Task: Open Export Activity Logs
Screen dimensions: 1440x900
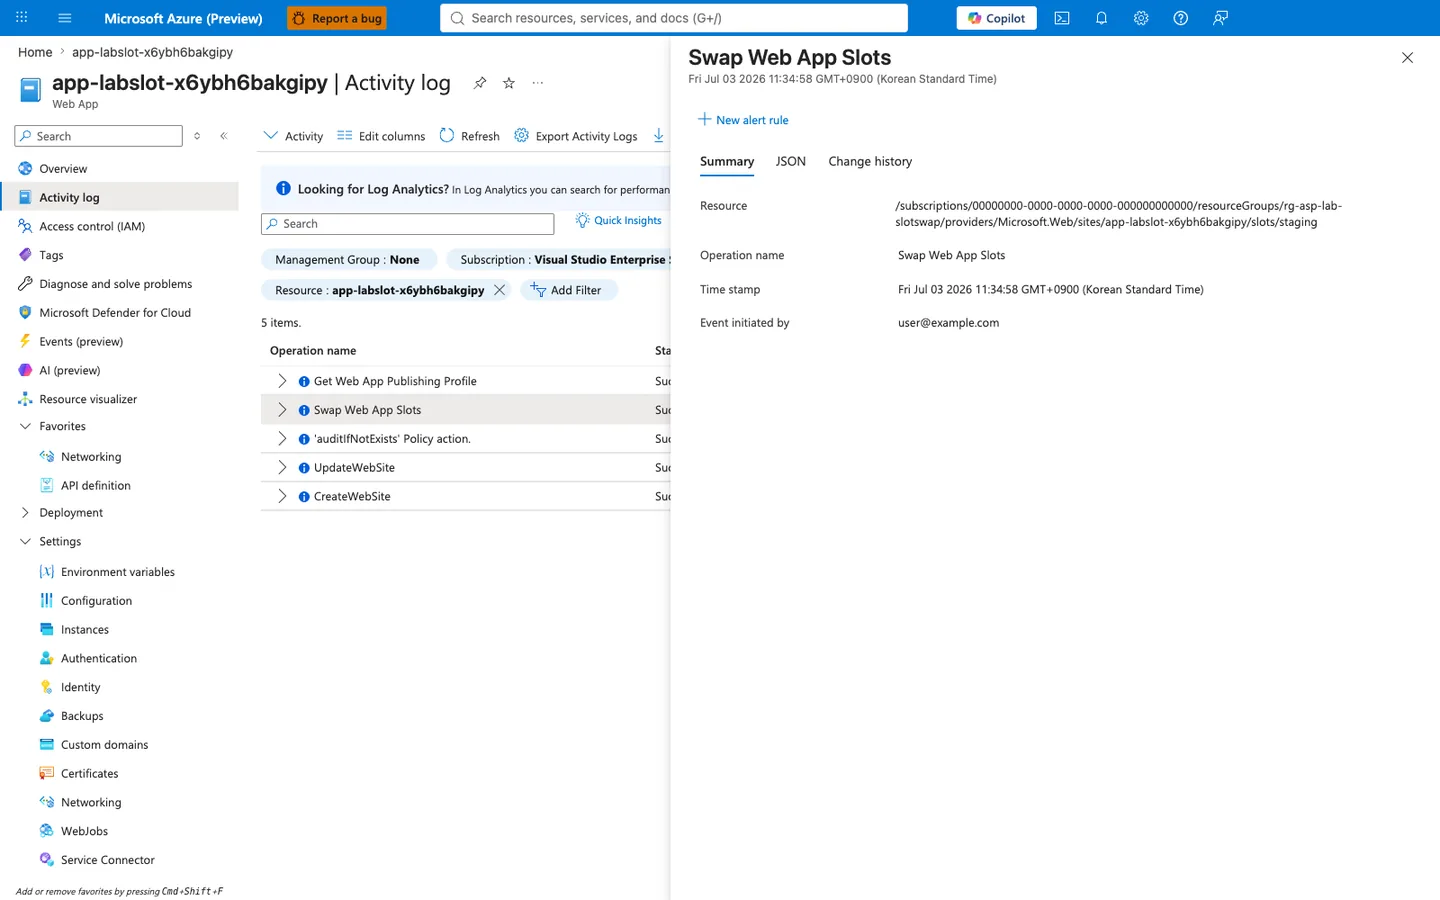Action: coord(576,136)
